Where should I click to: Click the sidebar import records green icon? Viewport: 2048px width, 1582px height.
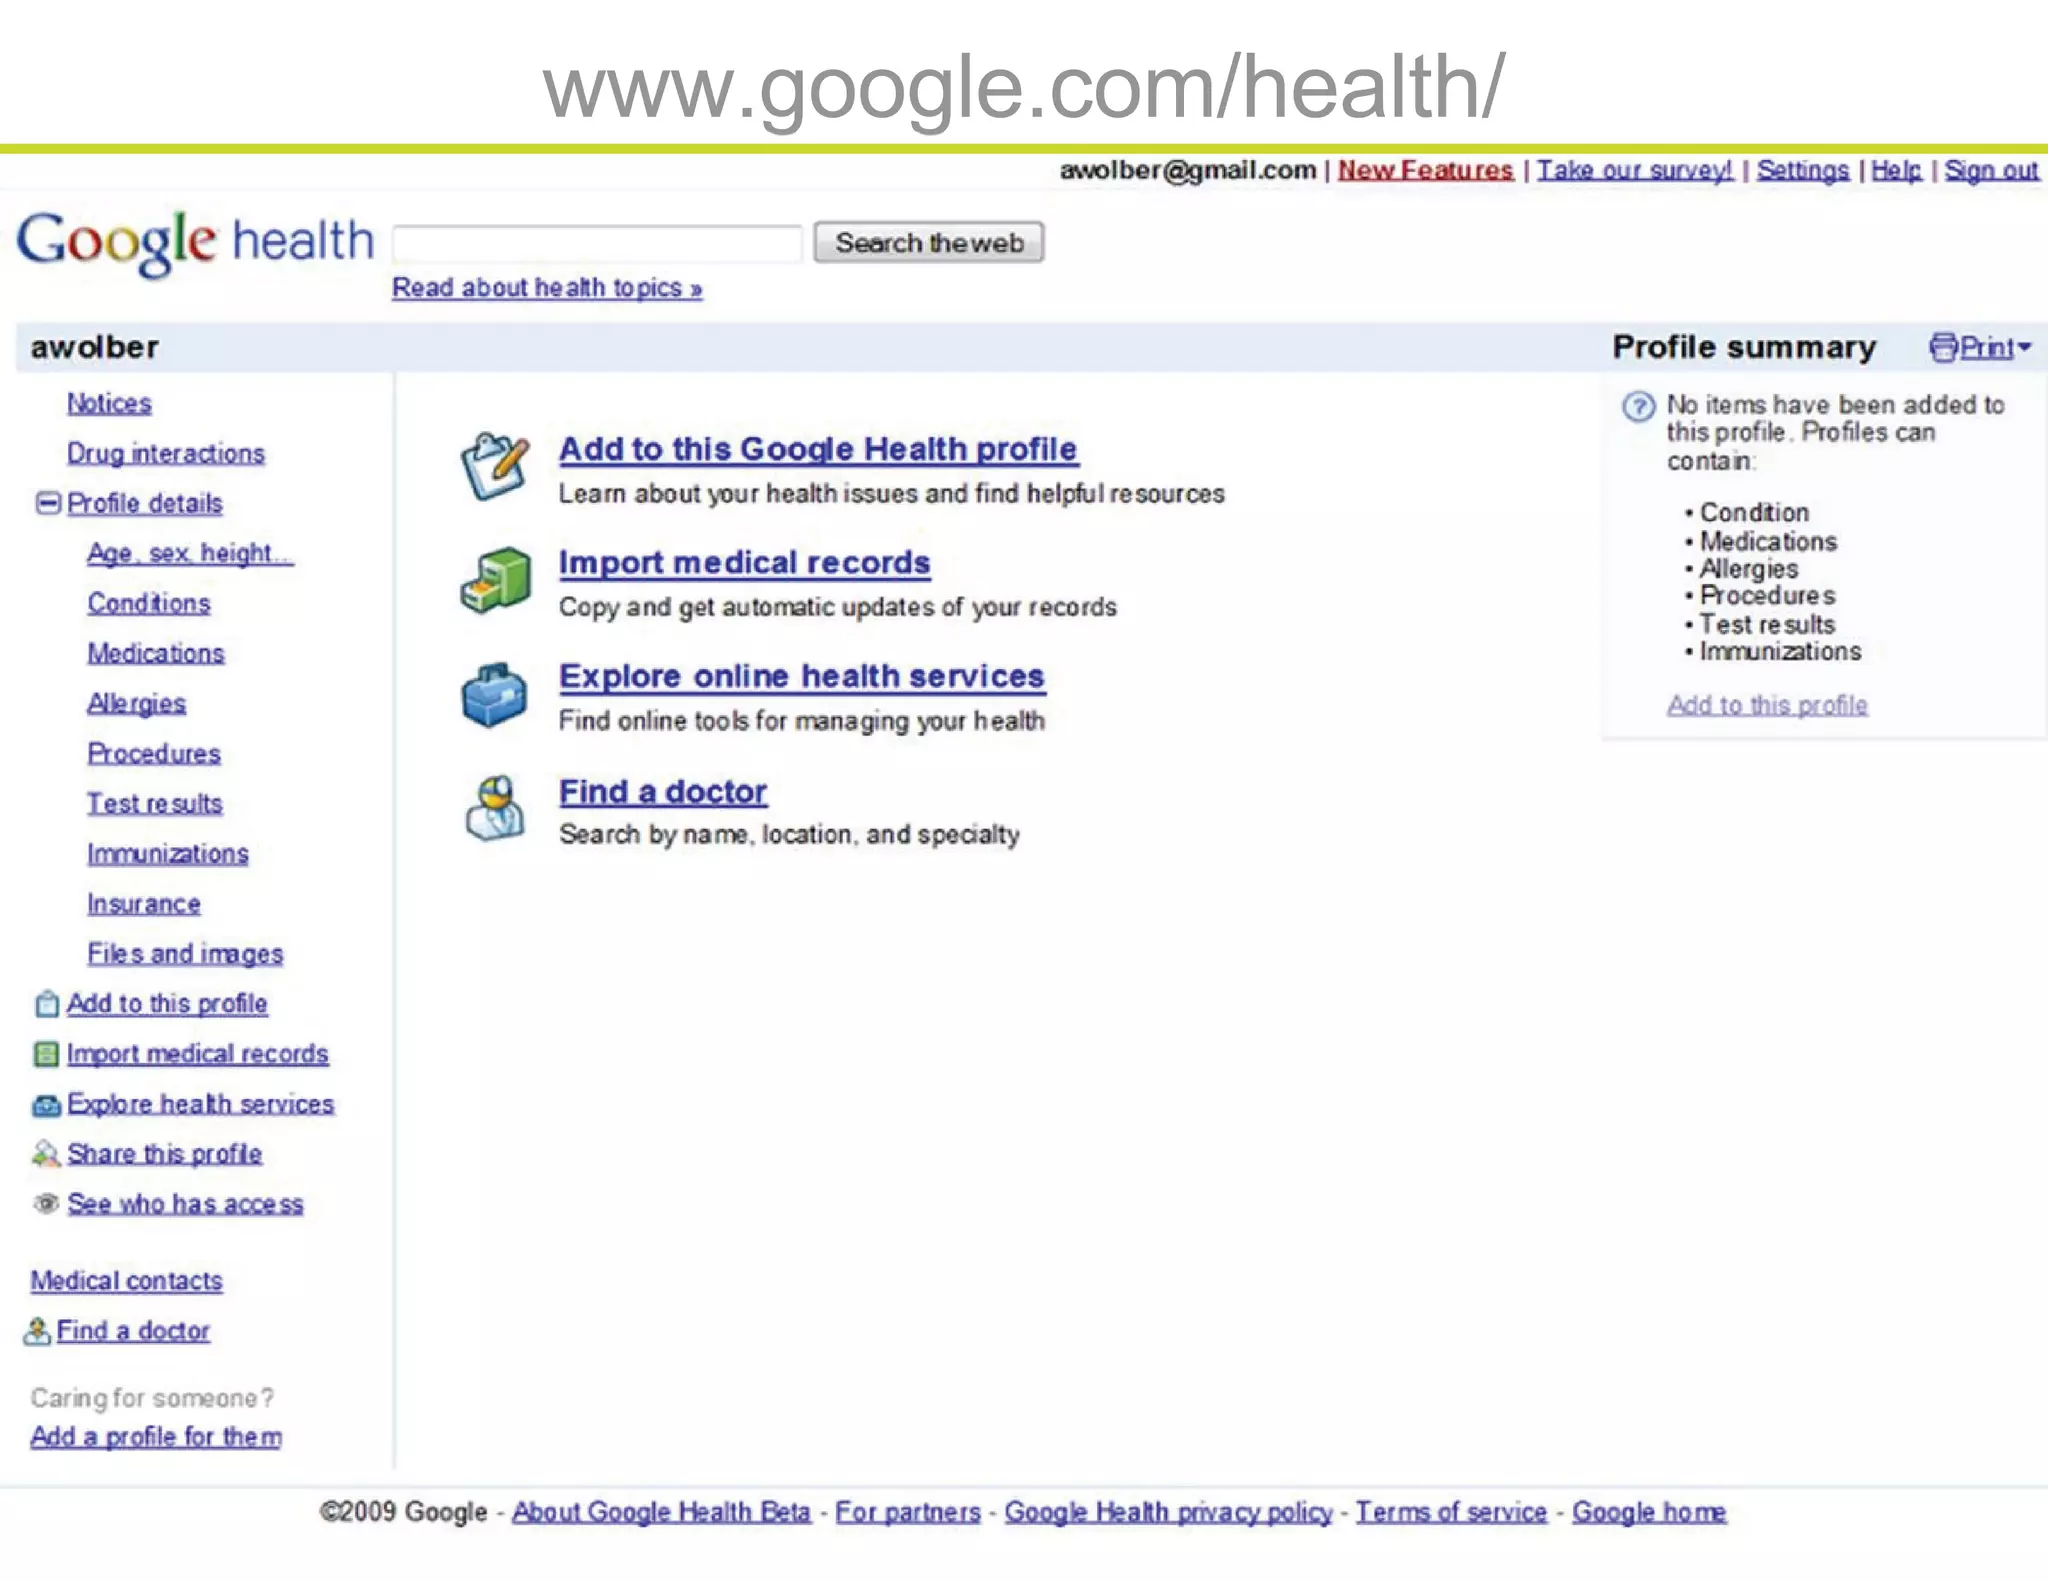click(46, 1053)
